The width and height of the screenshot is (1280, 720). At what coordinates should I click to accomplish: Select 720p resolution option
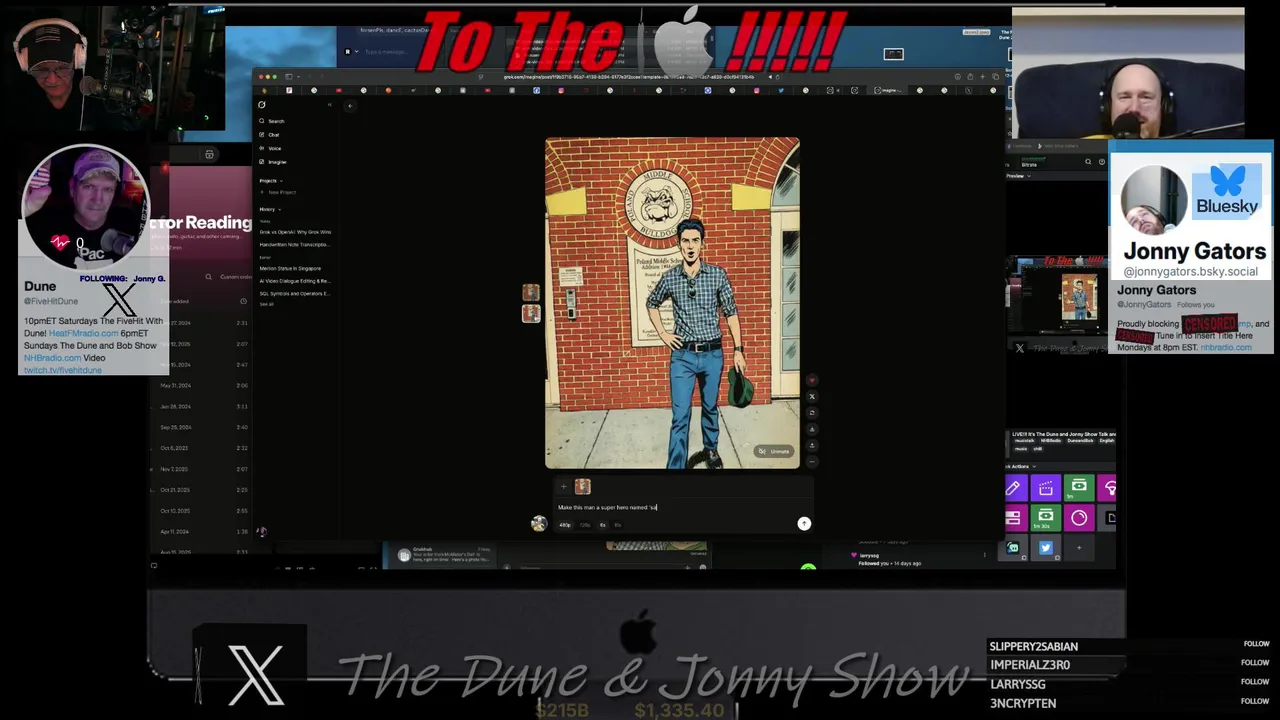585,525
